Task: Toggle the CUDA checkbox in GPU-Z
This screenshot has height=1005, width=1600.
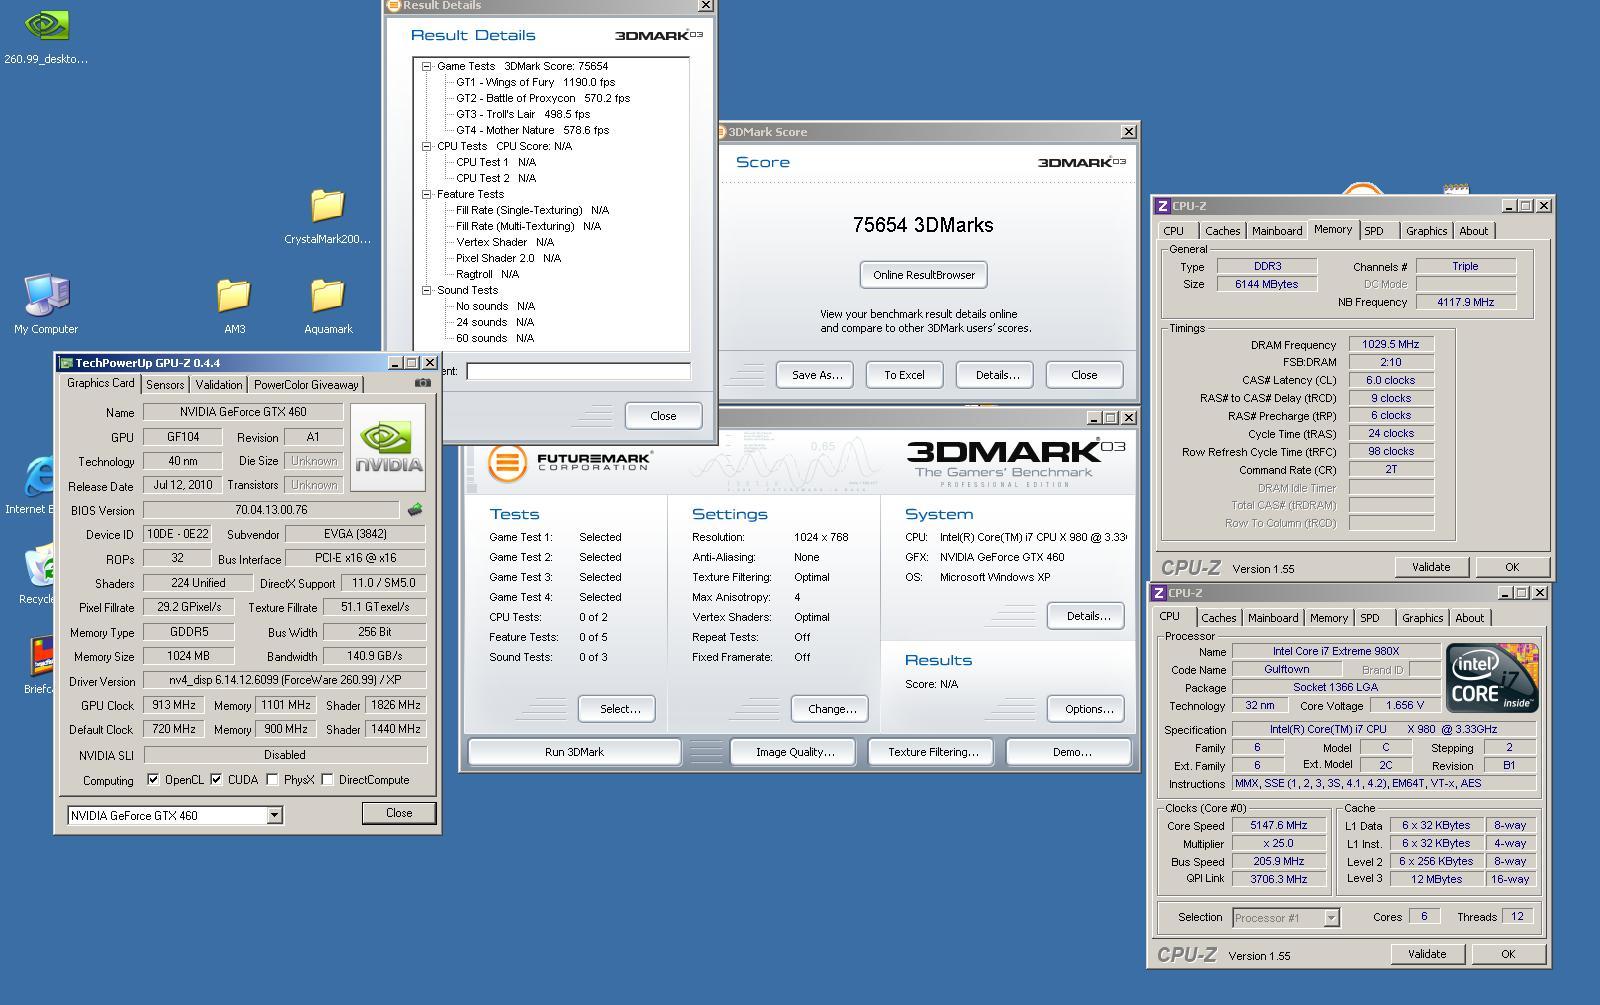Action: tap(216, 780)
